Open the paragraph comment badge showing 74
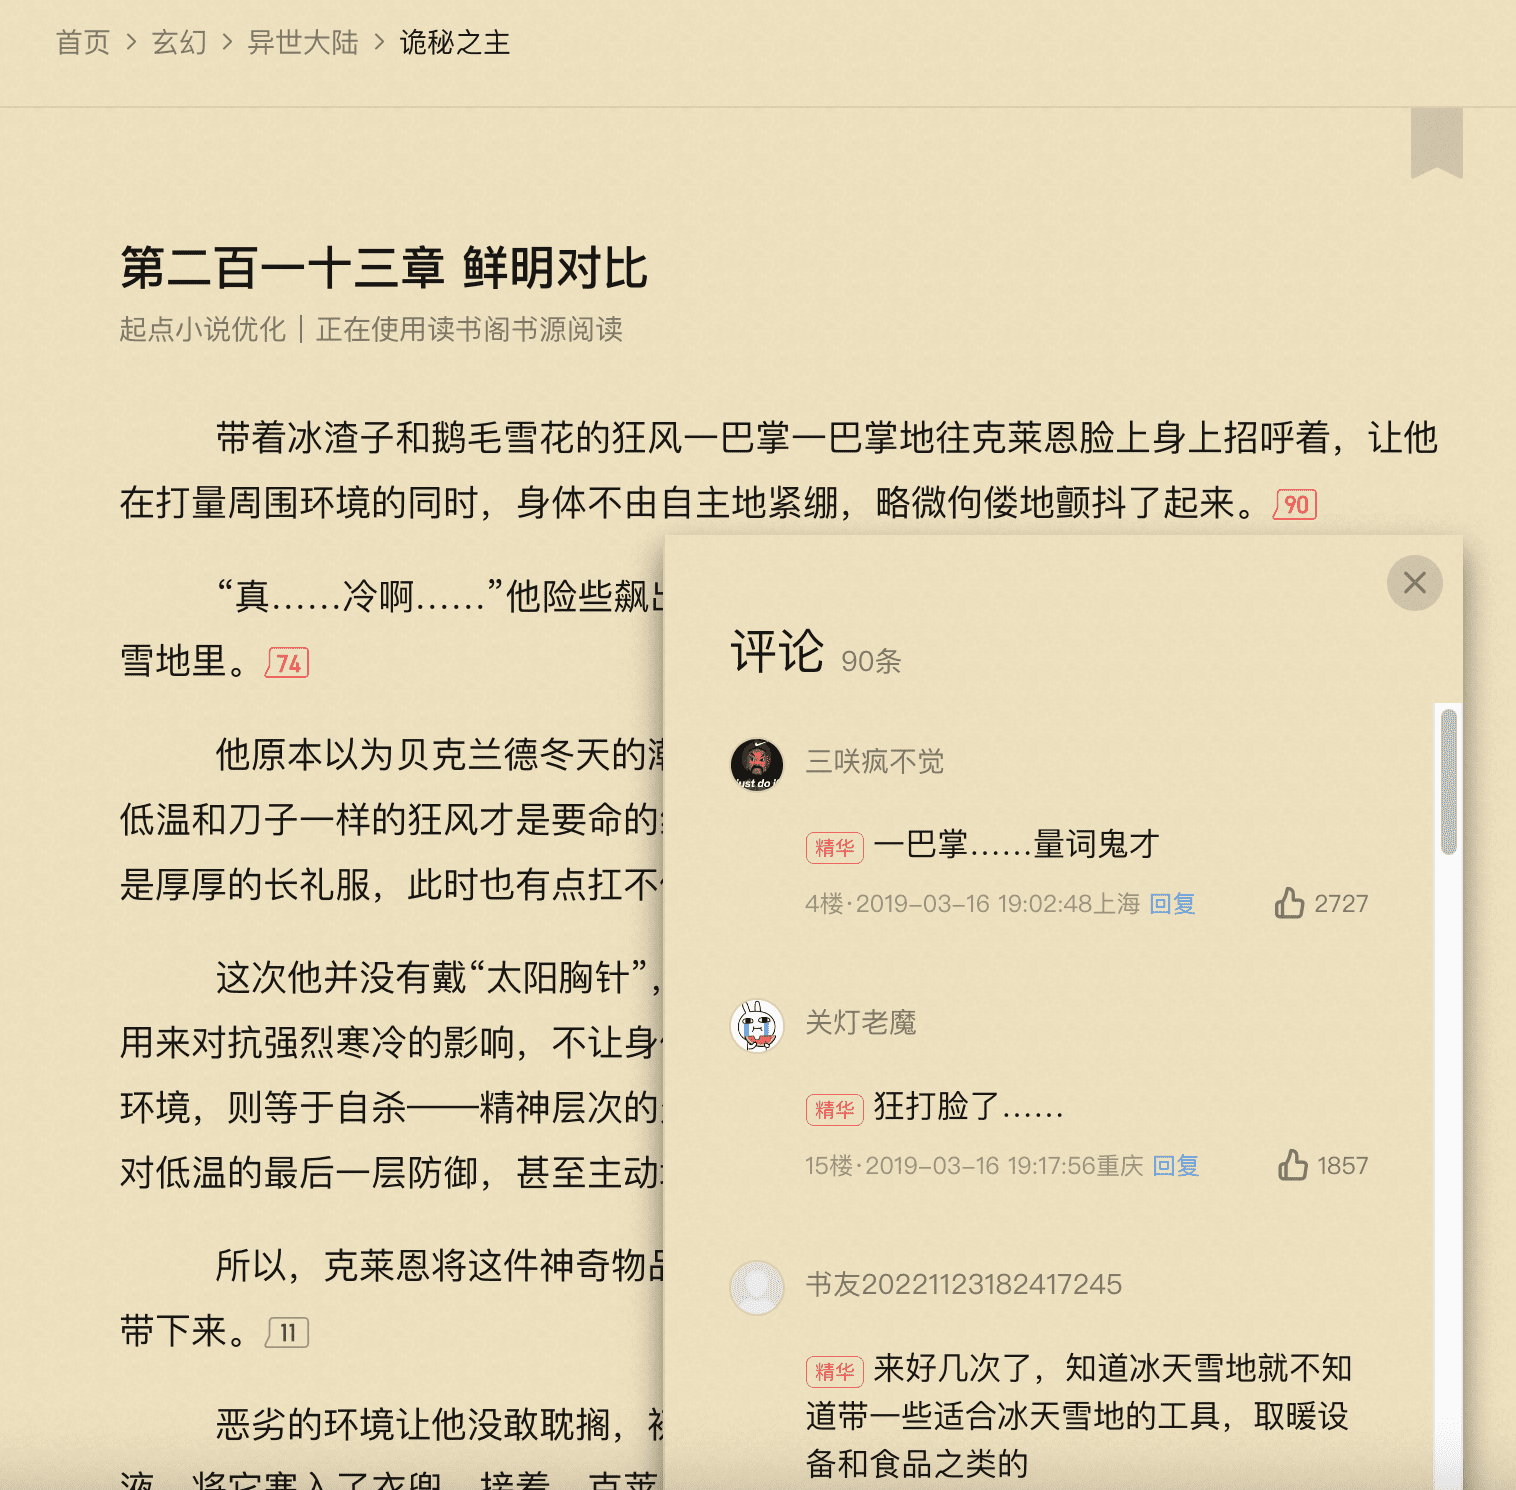This screenshot has width=1516, height=1490. coord(287,663)
